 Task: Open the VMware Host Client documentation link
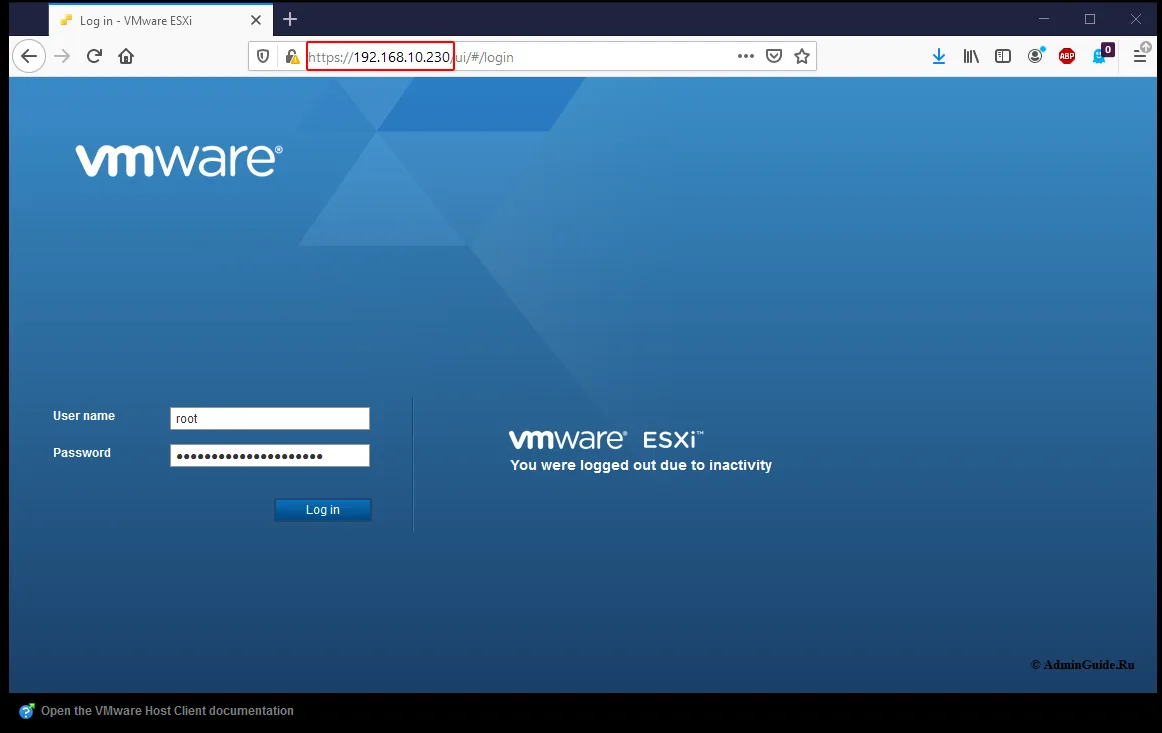click(167, 711)
